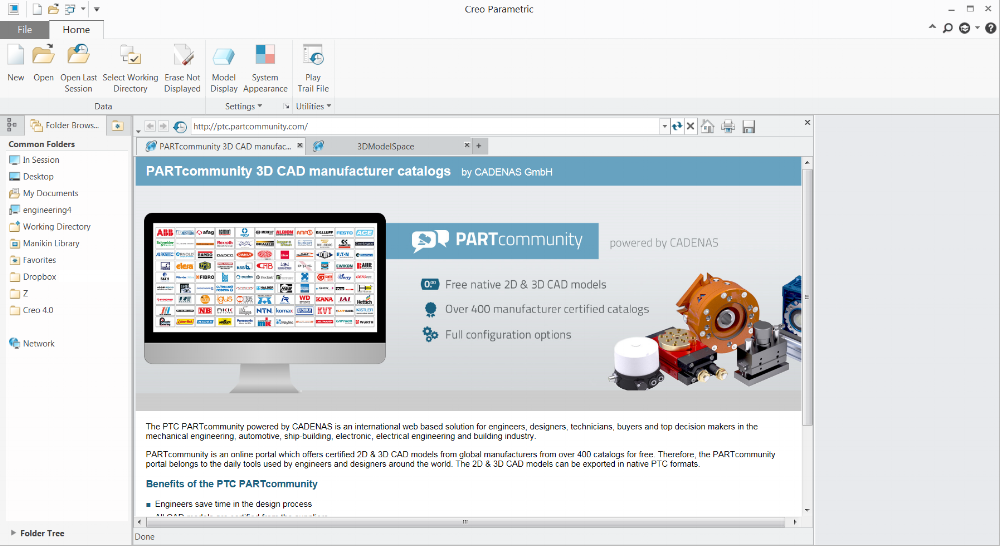Switch to PARTcommunity 3D CAD browser tab
This screenshot has width=1000, height=546.
point(219,146)
